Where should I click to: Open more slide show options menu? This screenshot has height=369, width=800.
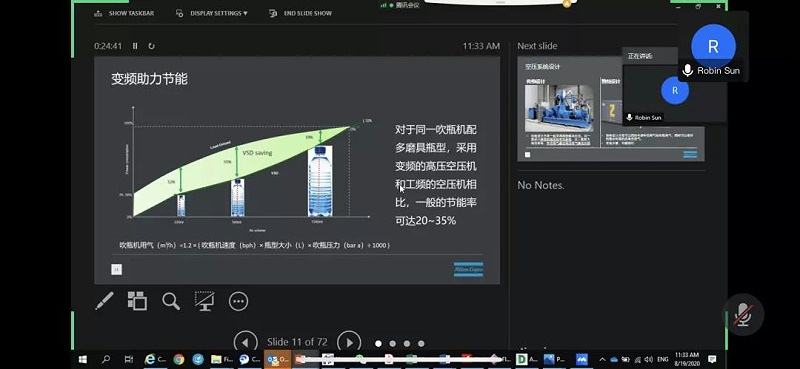[x=238, y=301]
